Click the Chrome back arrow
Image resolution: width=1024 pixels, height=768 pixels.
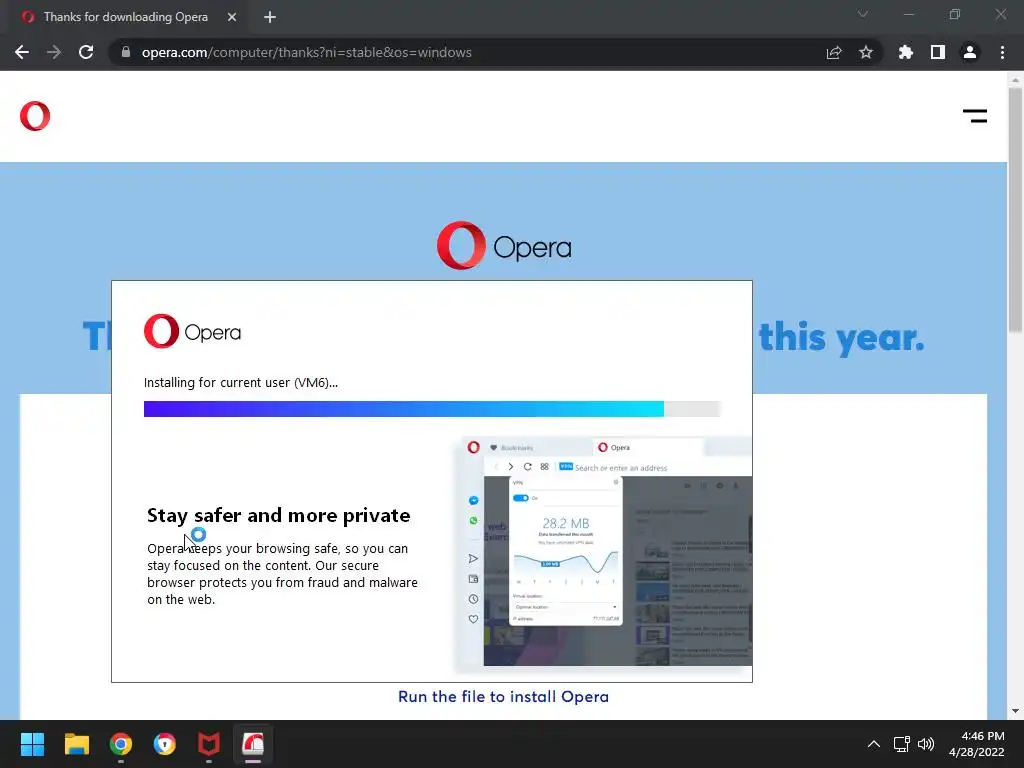click(22, 52)
